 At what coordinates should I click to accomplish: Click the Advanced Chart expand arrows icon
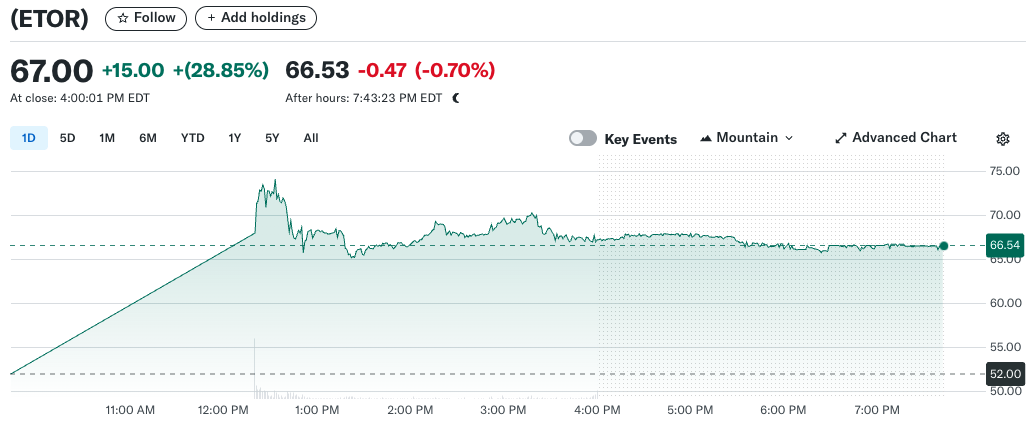(x=841, y=138)
